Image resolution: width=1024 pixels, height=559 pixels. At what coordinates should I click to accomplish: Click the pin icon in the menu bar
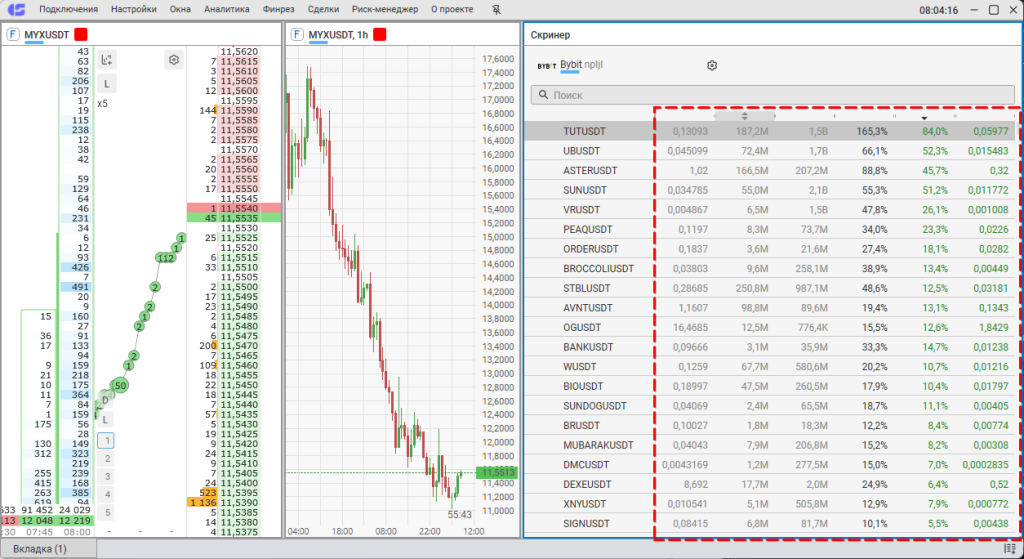[x=497, y=9]
